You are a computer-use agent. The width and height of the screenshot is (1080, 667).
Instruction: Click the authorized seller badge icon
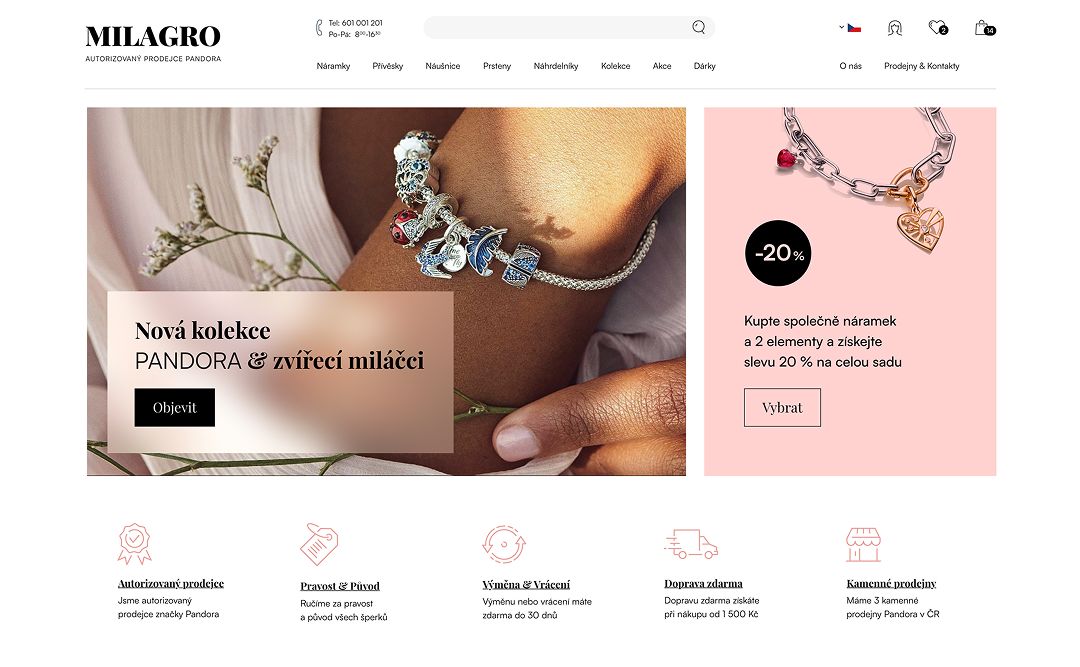click(134, 544)
